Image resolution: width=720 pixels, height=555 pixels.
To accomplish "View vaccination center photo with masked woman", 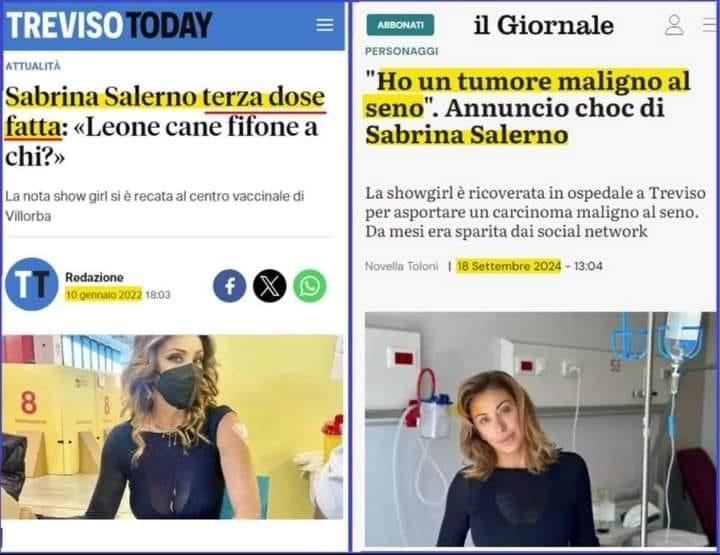I will coord(172,427).
